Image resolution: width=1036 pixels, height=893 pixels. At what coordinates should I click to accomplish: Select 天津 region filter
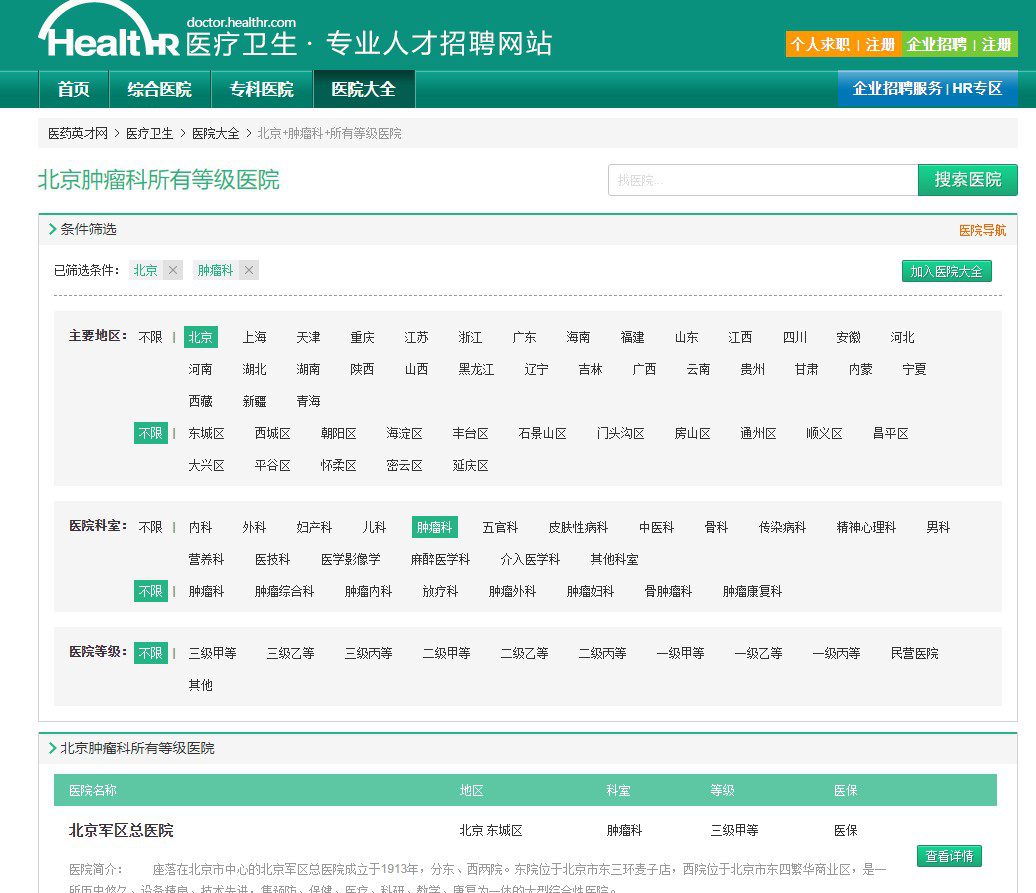[x=309, y=338]
